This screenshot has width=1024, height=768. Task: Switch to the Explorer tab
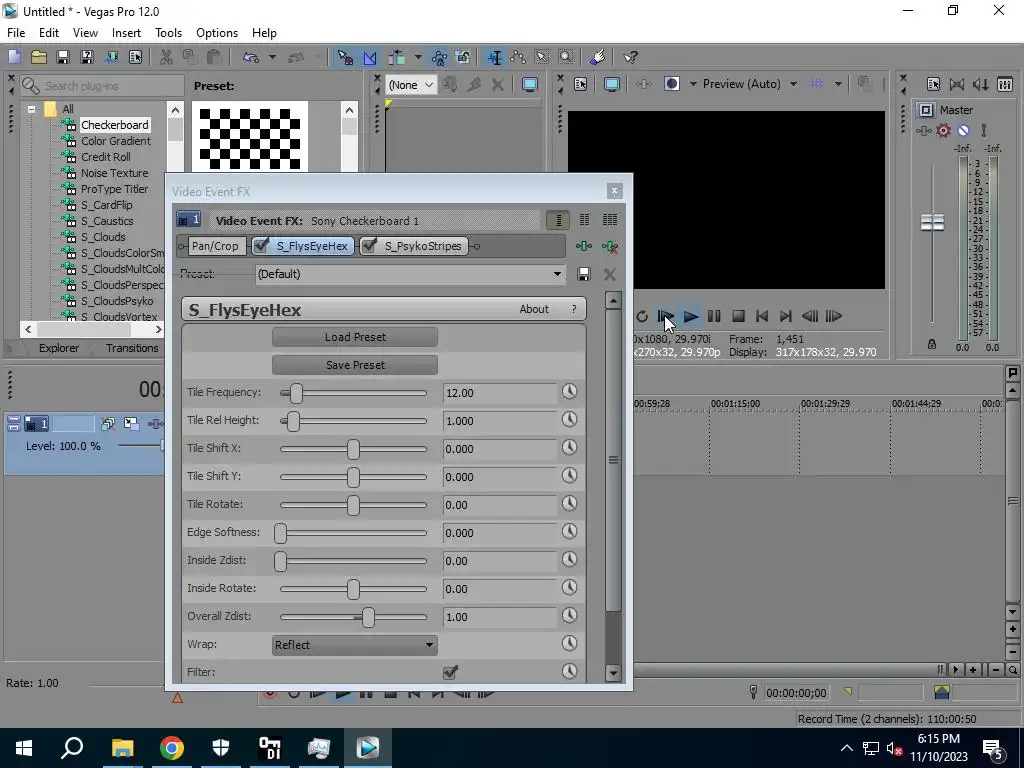(x=59, y=348)
